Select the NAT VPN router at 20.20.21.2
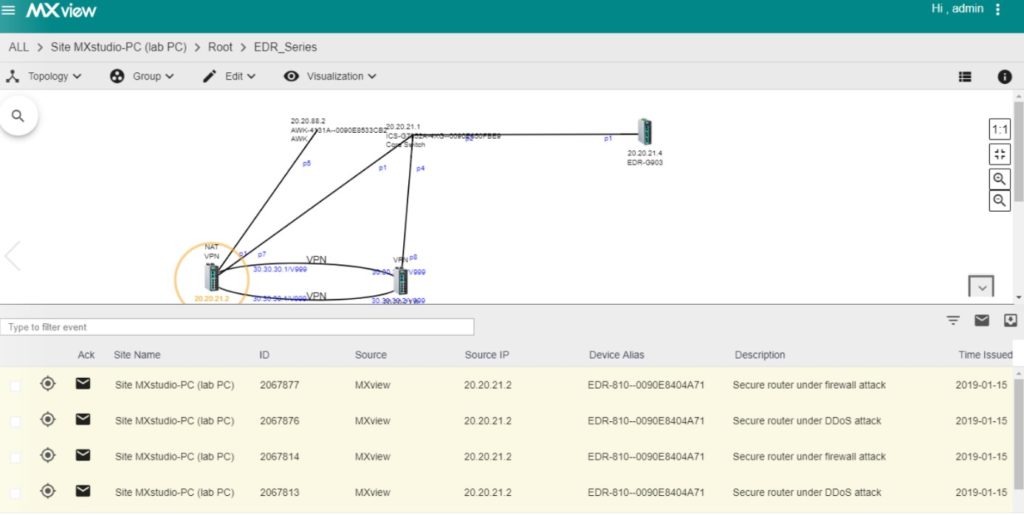Screen dimensions: 1024x515 click(212, 277)
